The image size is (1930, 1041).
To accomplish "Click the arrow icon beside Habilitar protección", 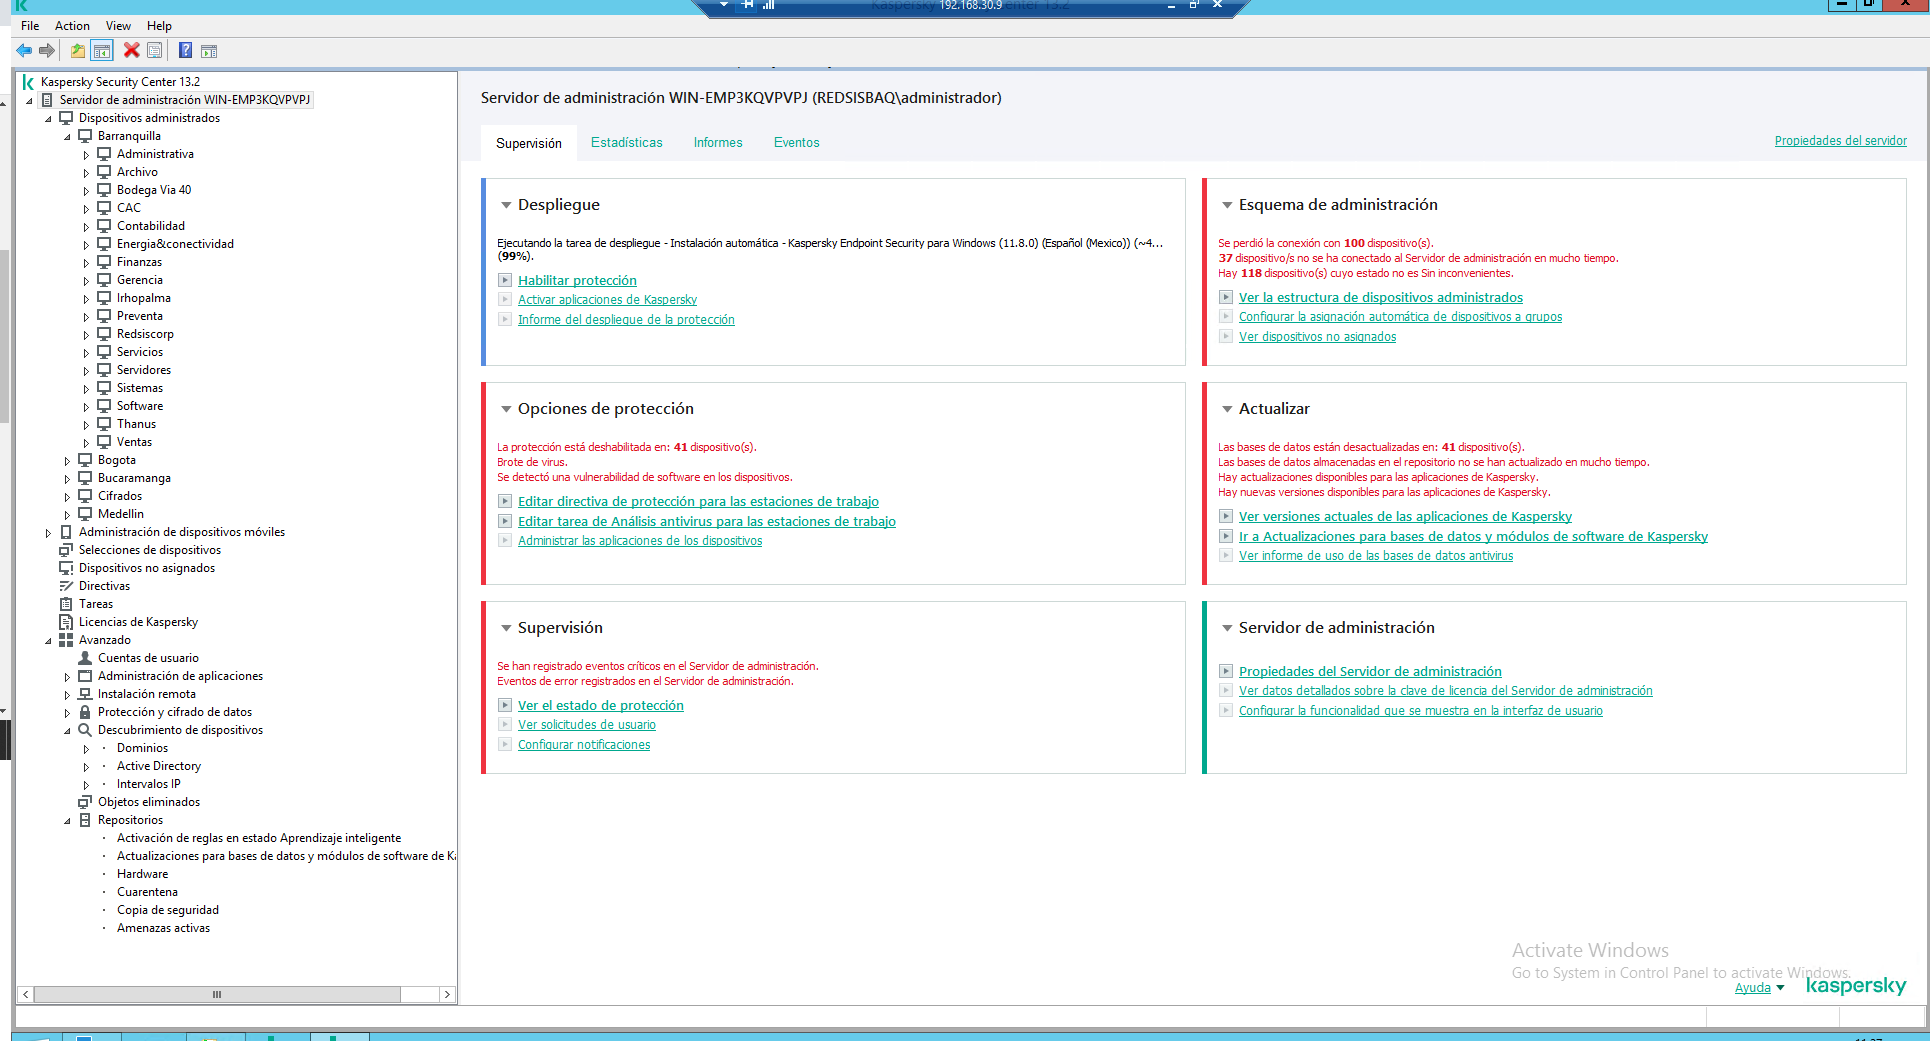I will coord(505,280).
